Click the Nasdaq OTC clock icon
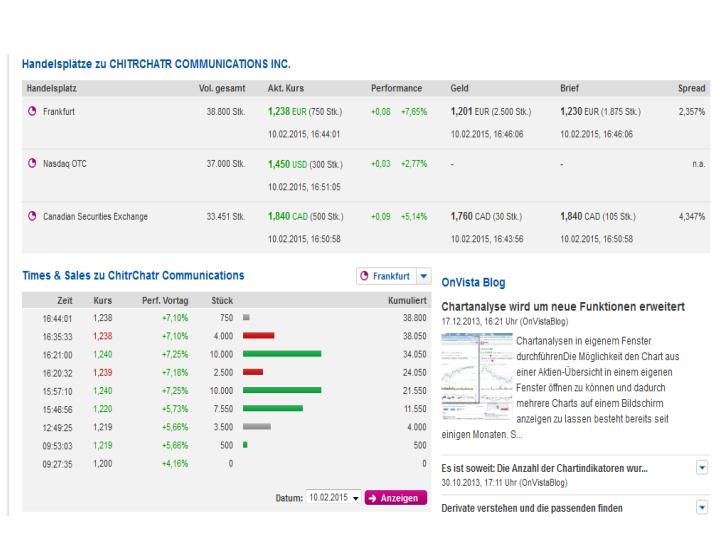 [x=32, y=163]
